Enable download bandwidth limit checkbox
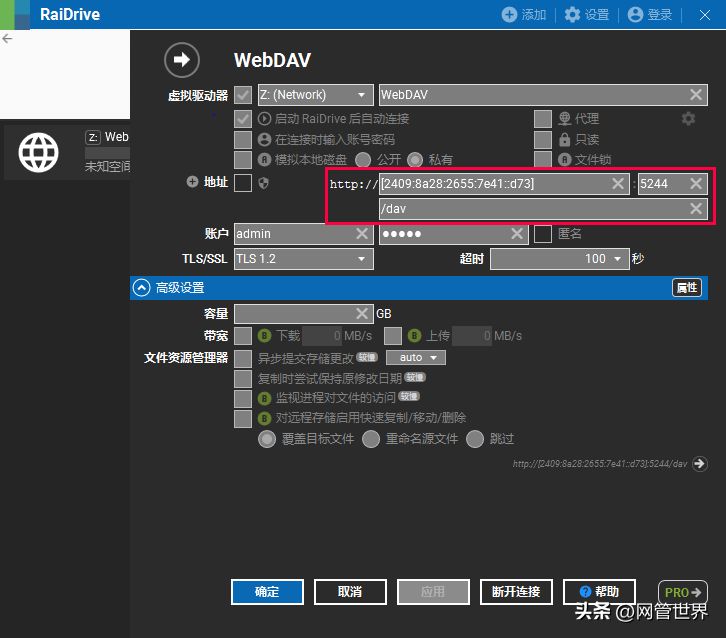 (x=243, y=336)
